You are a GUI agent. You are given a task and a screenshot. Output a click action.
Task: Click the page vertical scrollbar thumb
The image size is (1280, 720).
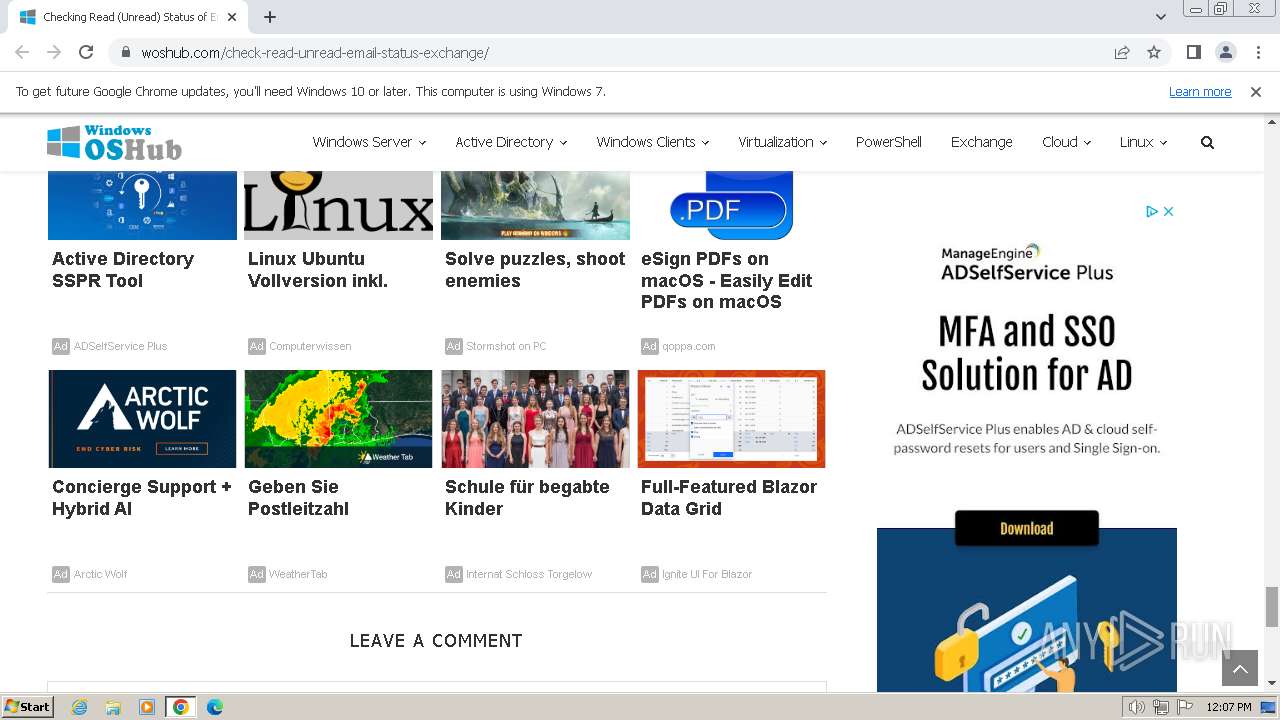click(x=1272, y=606)
